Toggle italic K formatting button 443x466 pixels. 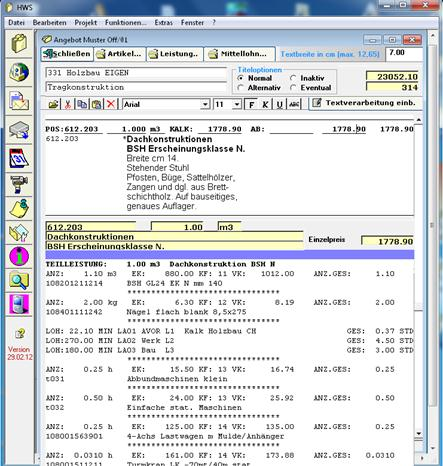tap(265, 104)
